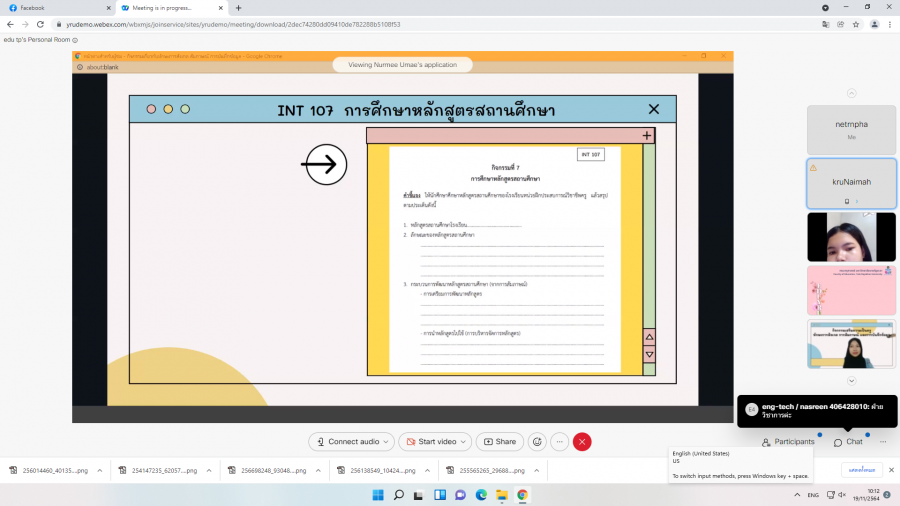Expand options for the first downloaded PNG file
This screenshot has height=506, width=900.
click(x=99, y=469)
